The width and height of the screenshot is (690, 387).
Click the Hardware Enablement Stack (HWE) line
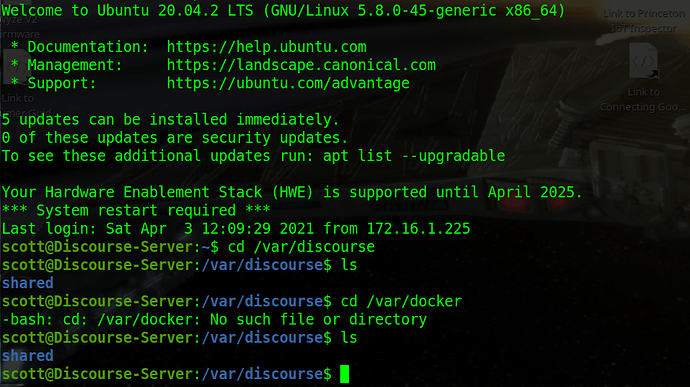(292, 192)
